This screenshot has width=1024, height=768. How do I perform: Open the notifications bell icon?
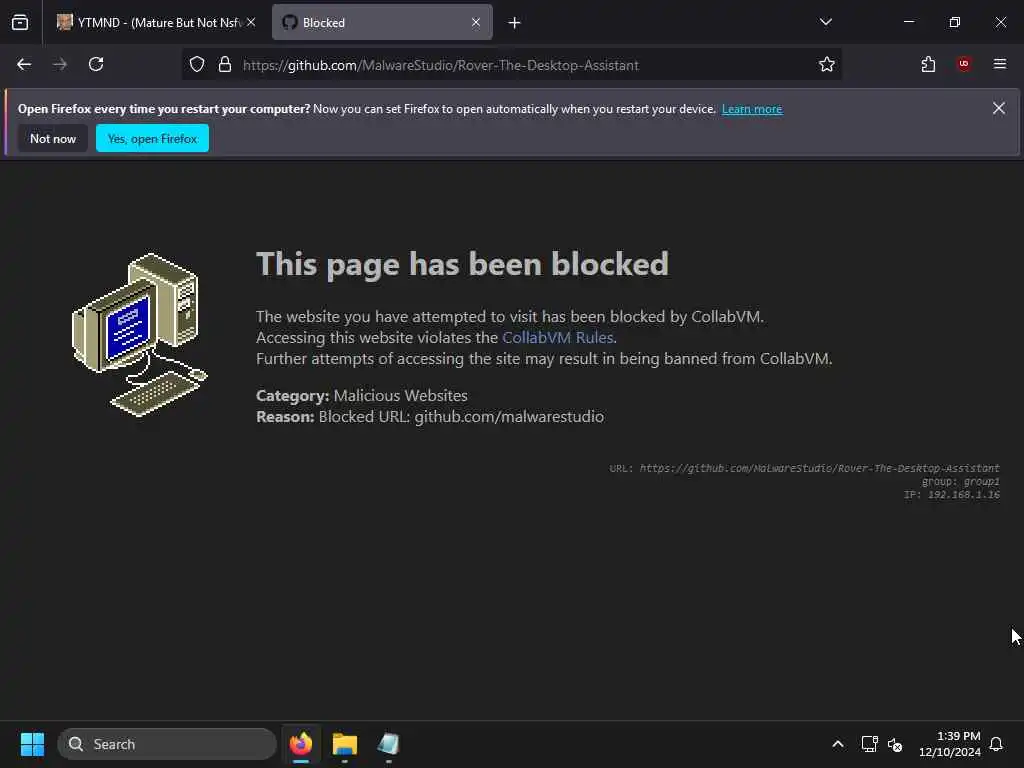coord(997,744)
